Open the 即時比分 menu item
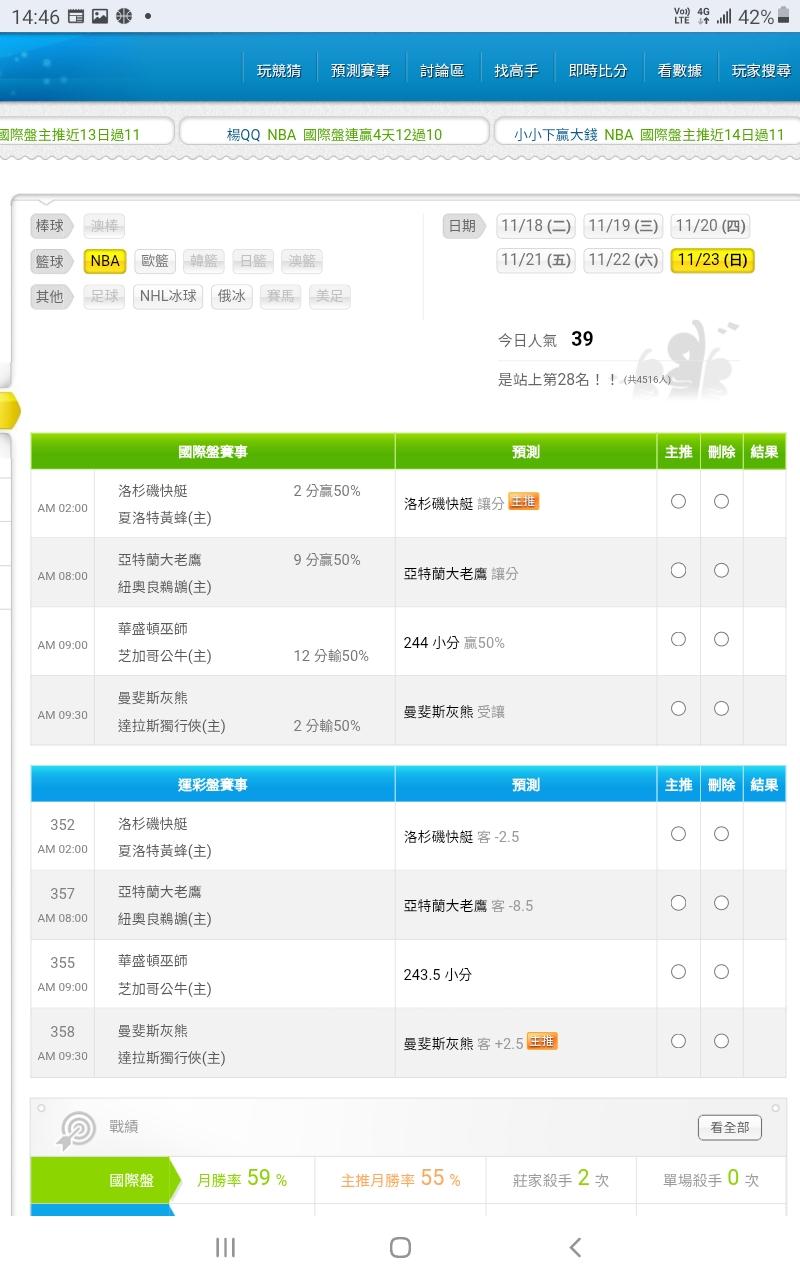 tap(598, 71)
